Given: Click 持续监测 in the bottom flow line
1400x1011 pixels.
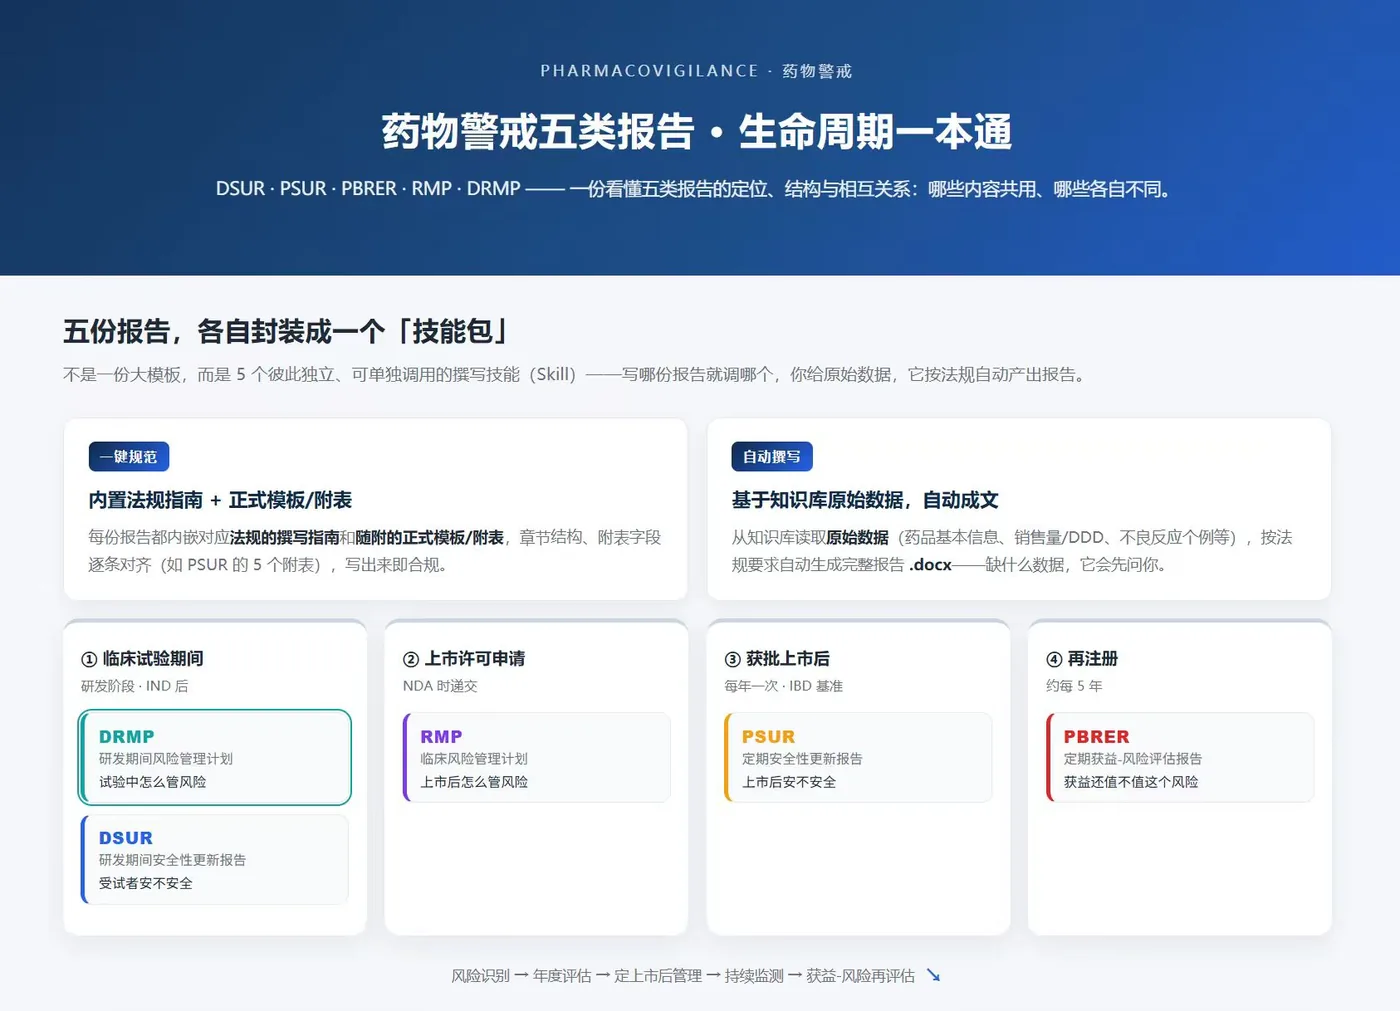Looking at the screenshot, I should point(754,976).
